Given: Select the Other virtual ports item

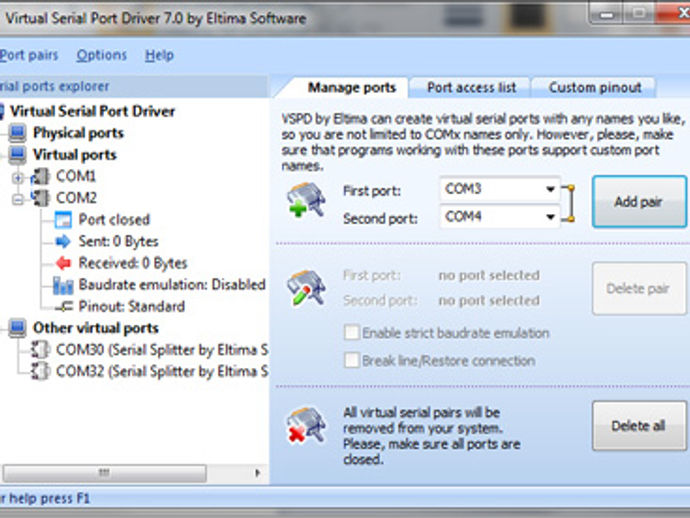Looking at the screenshot, I should (95, 328).
